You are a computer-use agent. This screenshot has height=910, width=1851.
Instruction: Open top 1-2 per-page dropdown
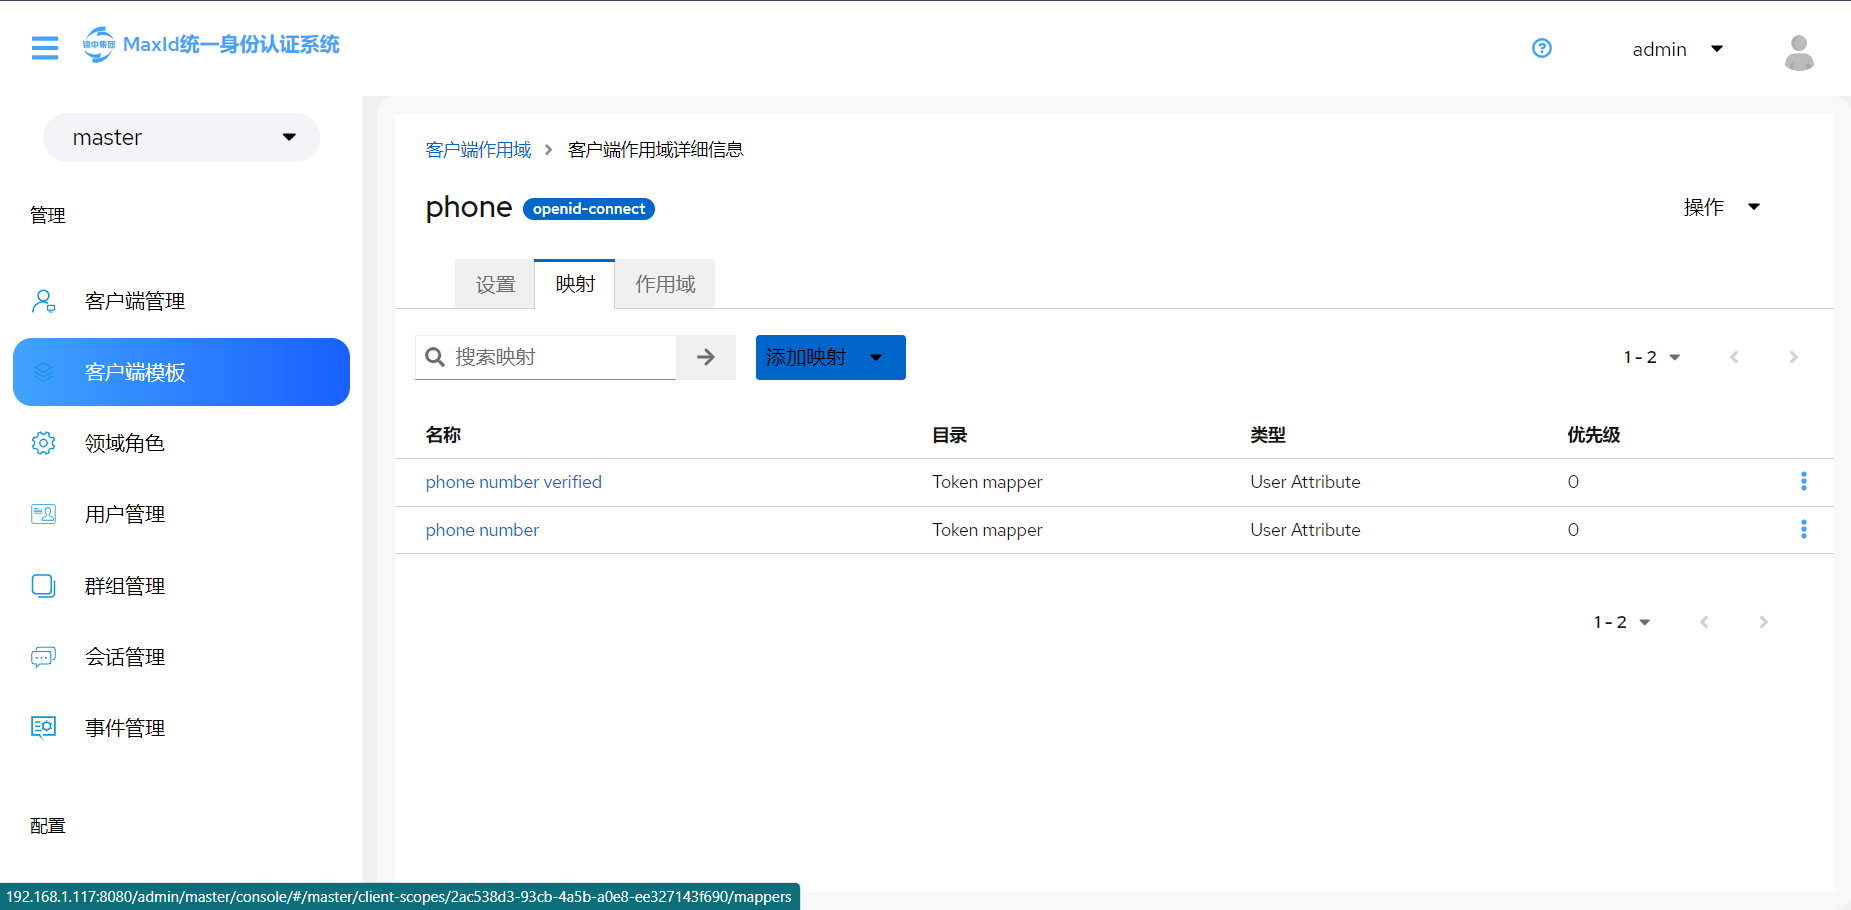[x=1652, y=357]
